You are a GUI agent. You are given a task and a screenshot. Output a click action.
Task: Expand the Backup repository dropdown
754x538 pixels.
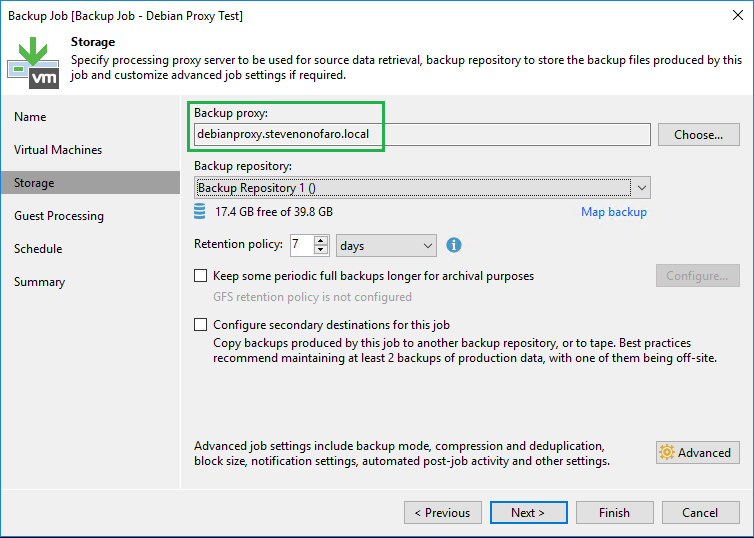pos(642,188)
